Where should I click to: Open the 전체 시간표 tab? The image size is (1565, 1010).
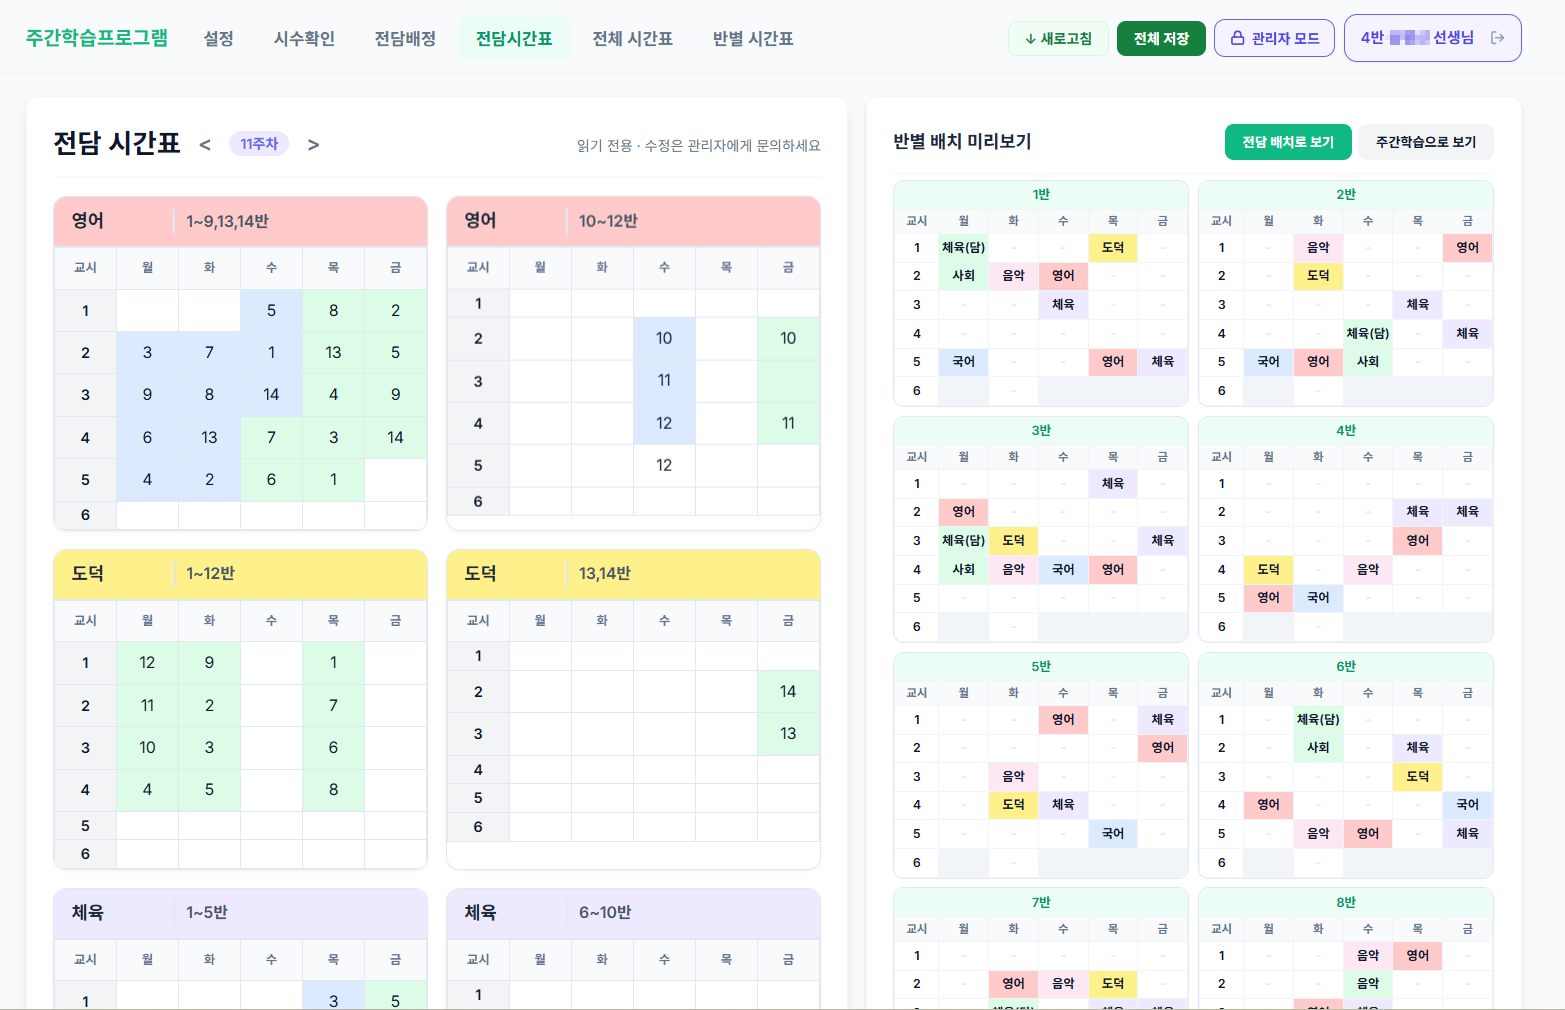pyautogui.click(x=632, y=38)
